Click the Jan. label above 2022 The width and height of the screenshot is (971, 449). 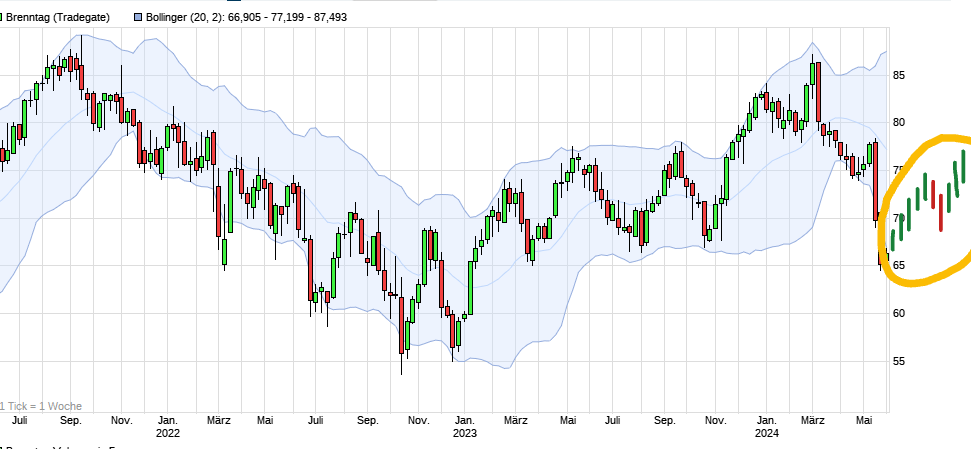(x=168, y=421)
